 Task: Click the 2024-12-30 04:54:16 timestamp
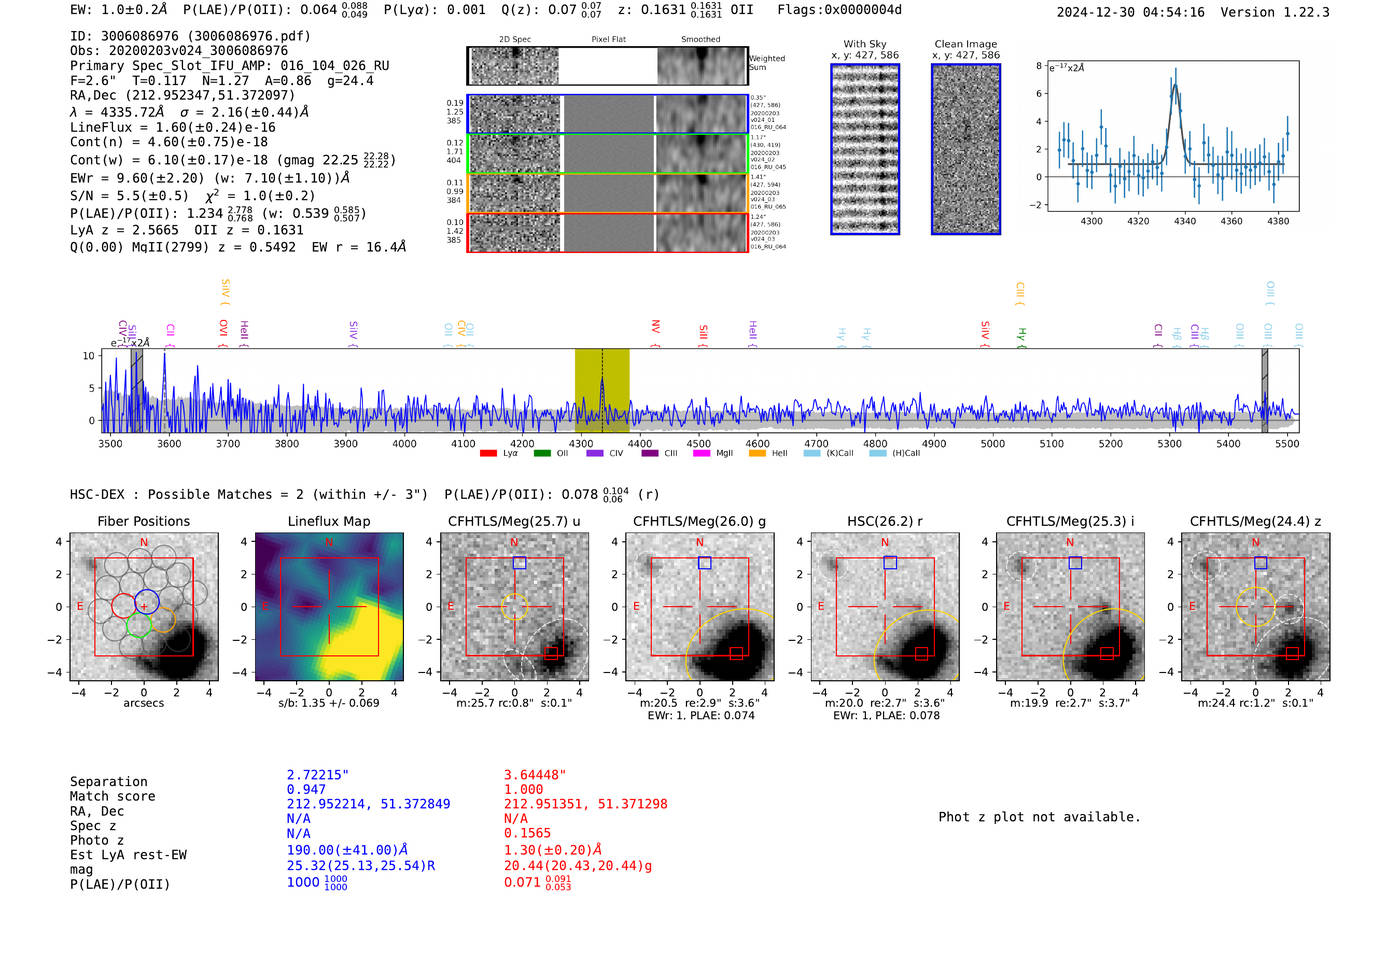point(1131,12)
